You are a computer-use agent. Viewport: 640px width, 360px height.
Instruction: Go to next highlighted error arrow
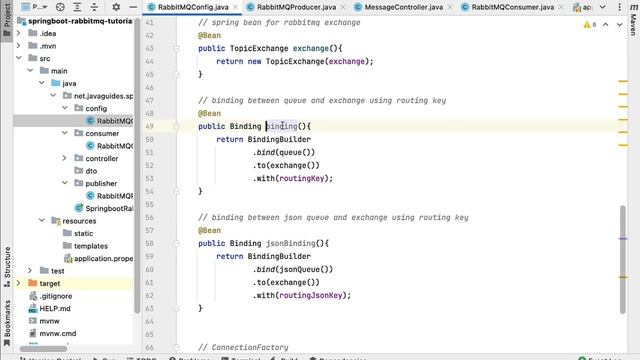pos(619,24)
